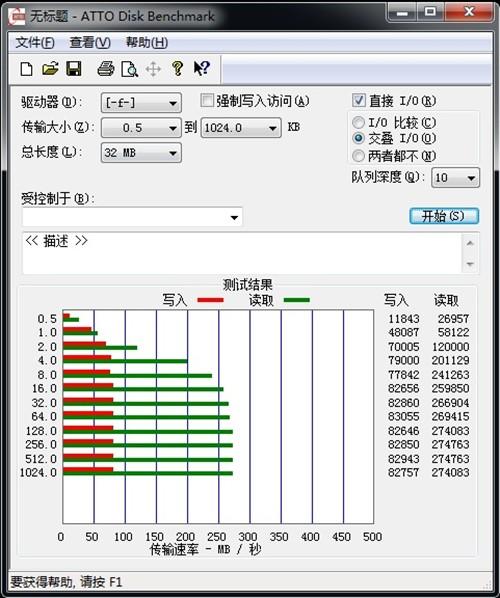Screen dimensions: 500x598
Task: Click the context help pointer icon
Action: tap(201, 69)
